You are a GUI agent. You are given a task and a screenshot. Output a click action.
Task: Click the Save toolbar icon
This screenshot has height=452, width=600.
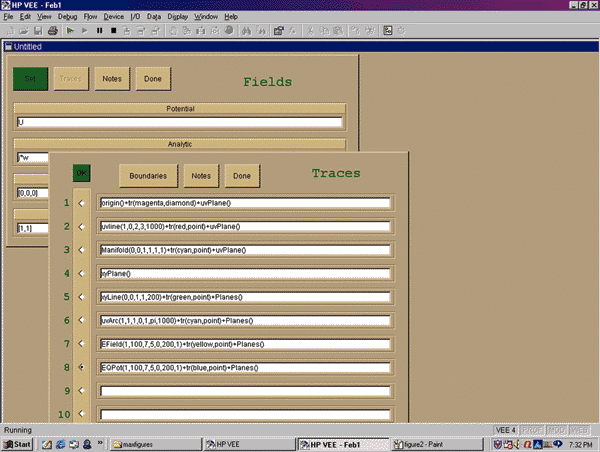pyautogui.click(x=37, y=31)
